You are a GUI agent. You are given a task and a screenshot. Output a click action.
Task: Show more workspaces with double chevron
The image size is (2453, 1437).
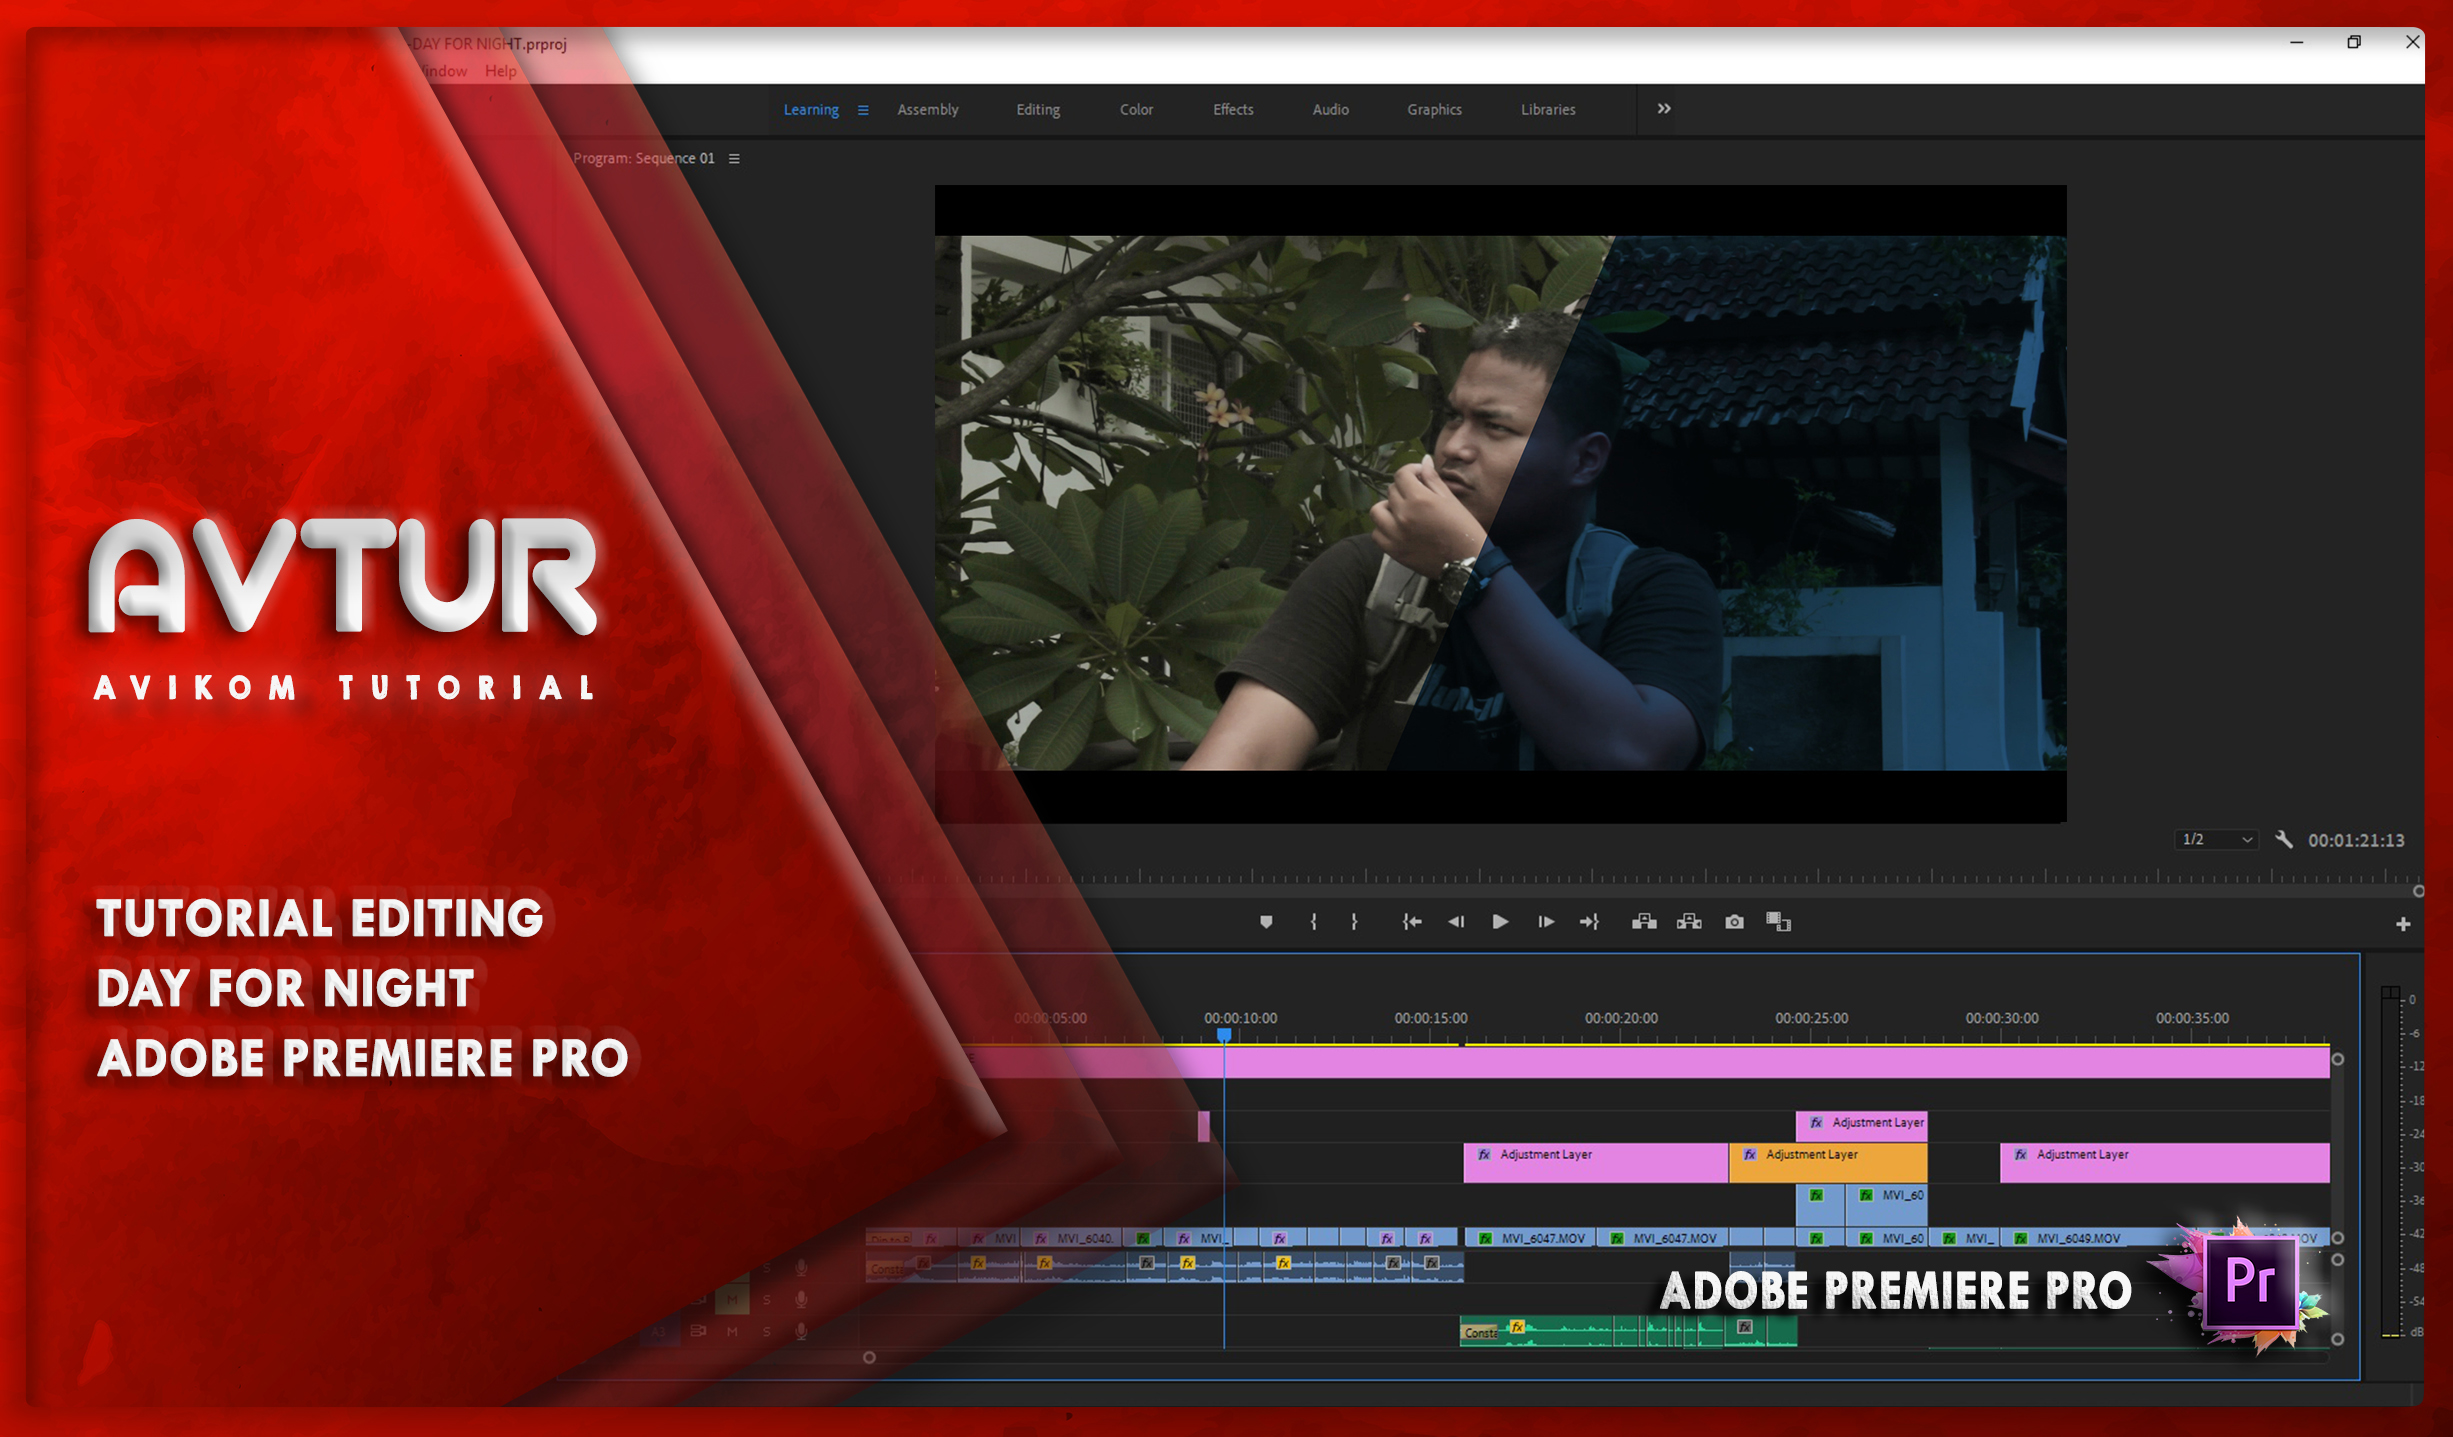(x=1664, y=109)
